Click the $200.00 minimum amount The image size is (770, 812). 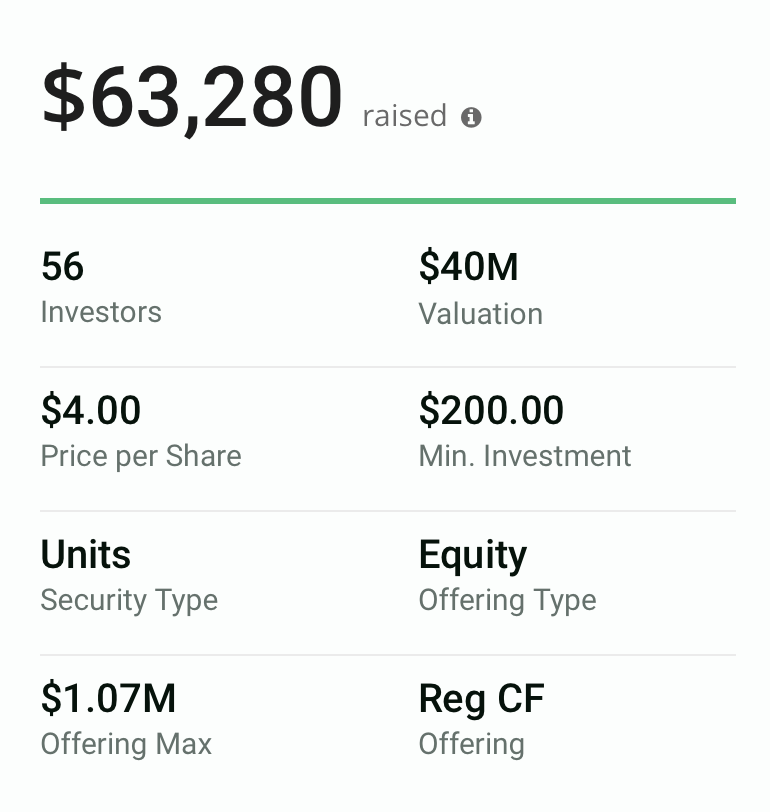click(490, 410)
